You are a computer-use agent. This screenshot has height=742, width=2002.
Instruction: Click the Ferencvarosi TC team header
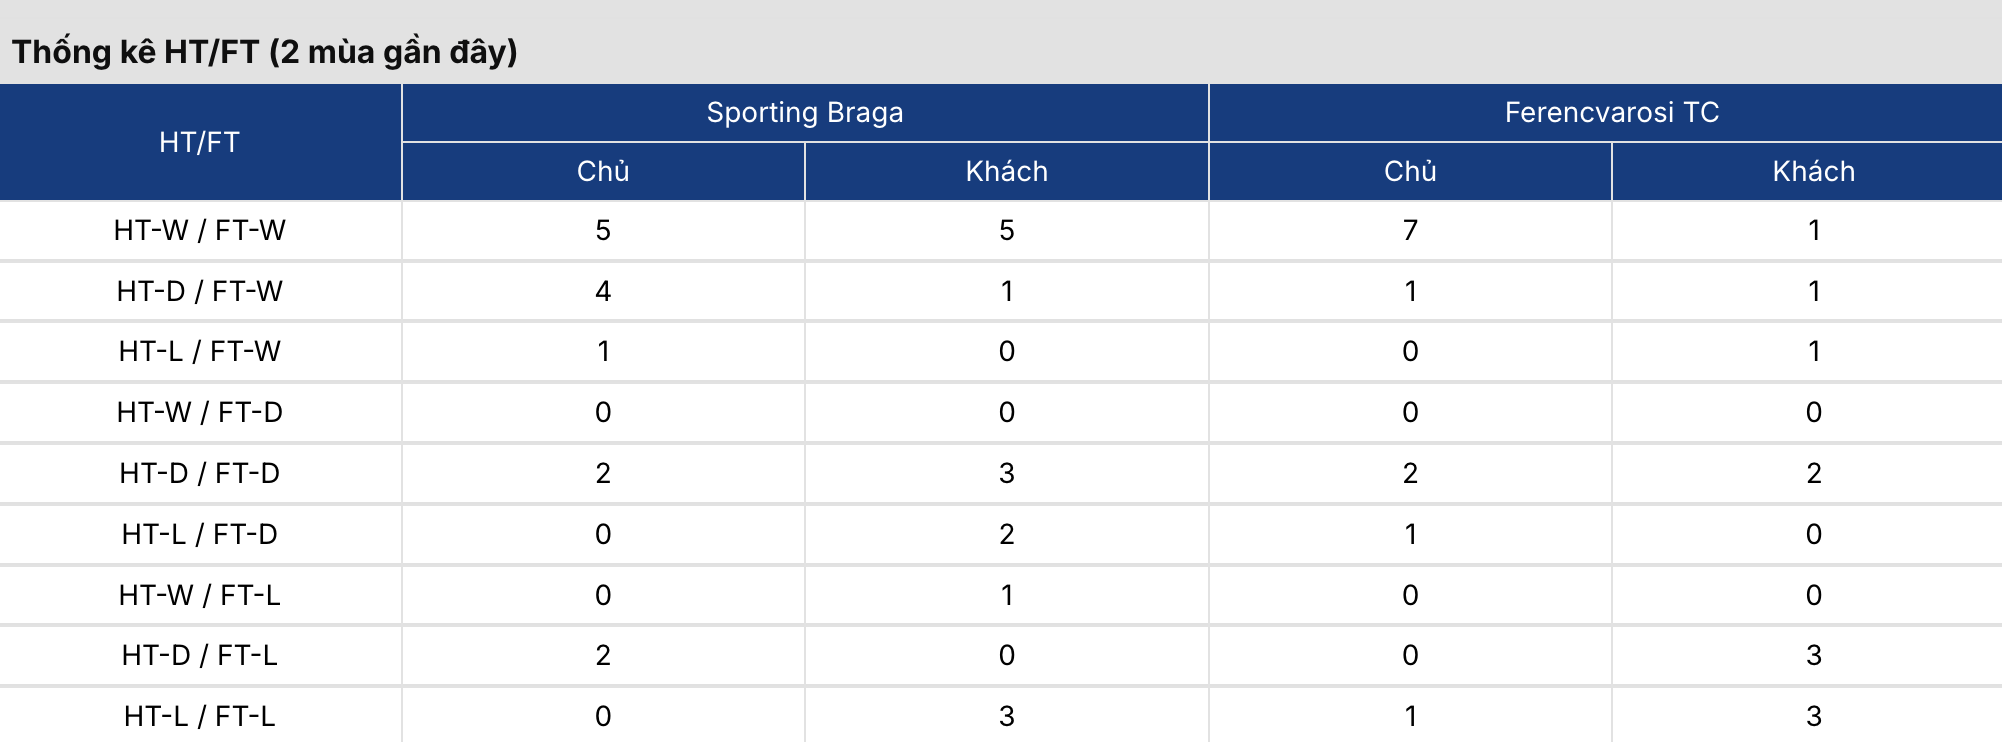point(1611,113)
